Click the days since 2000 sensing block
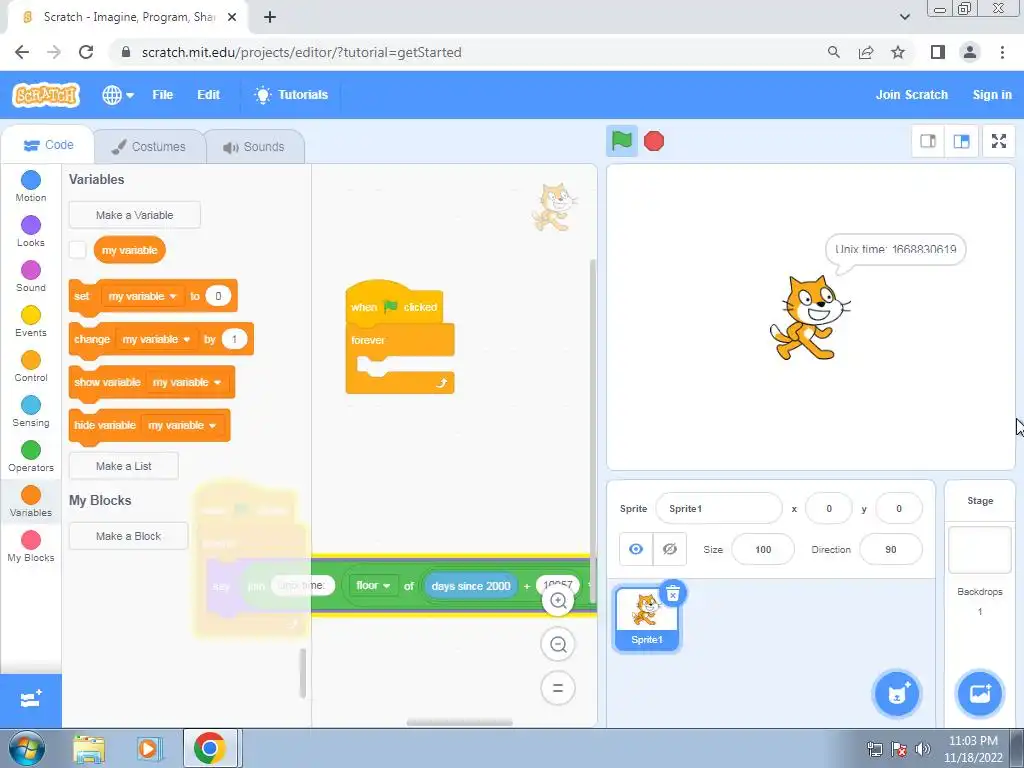The height and width of the screenshot is (768, 1024). click(470, 586)
